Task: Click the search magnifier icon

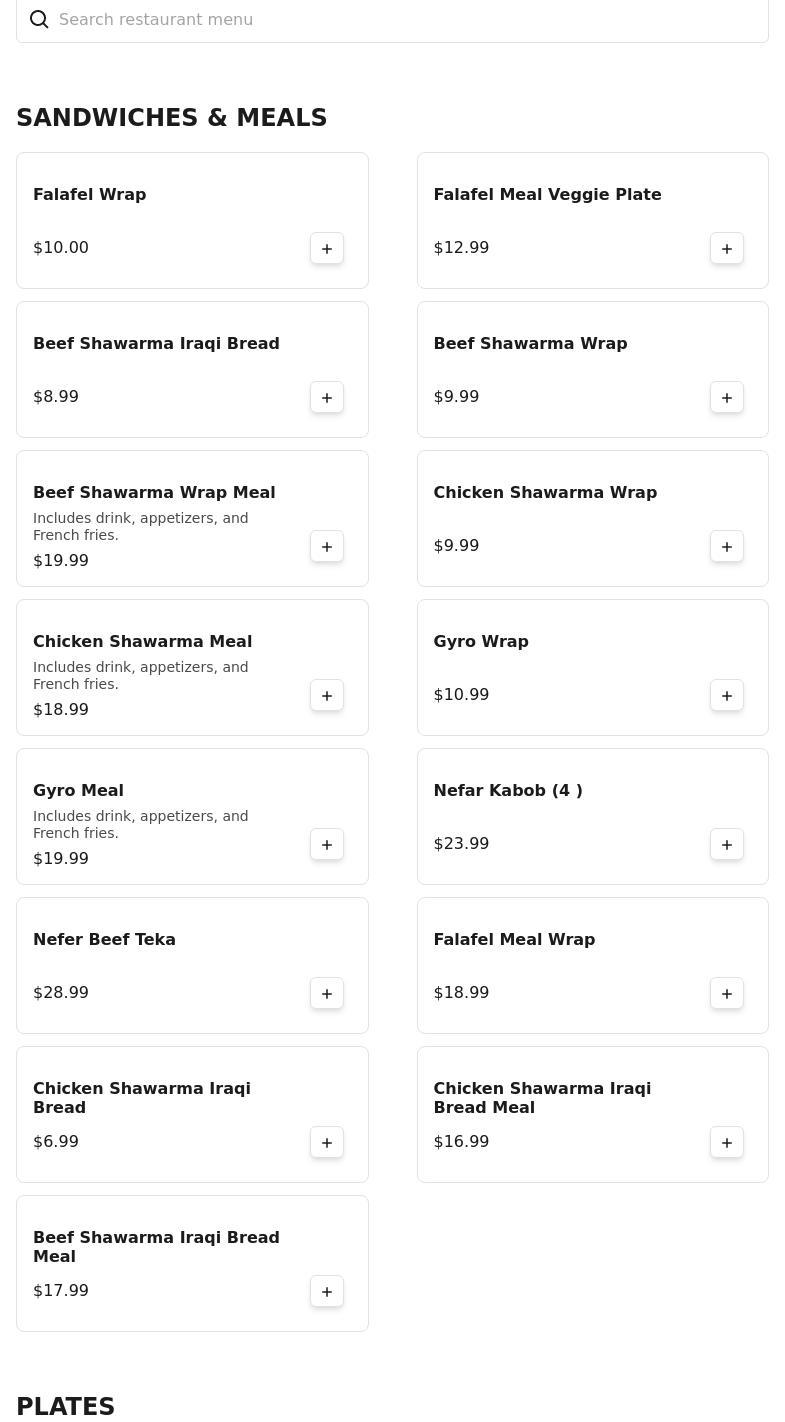Action: (x=39, y=20)
